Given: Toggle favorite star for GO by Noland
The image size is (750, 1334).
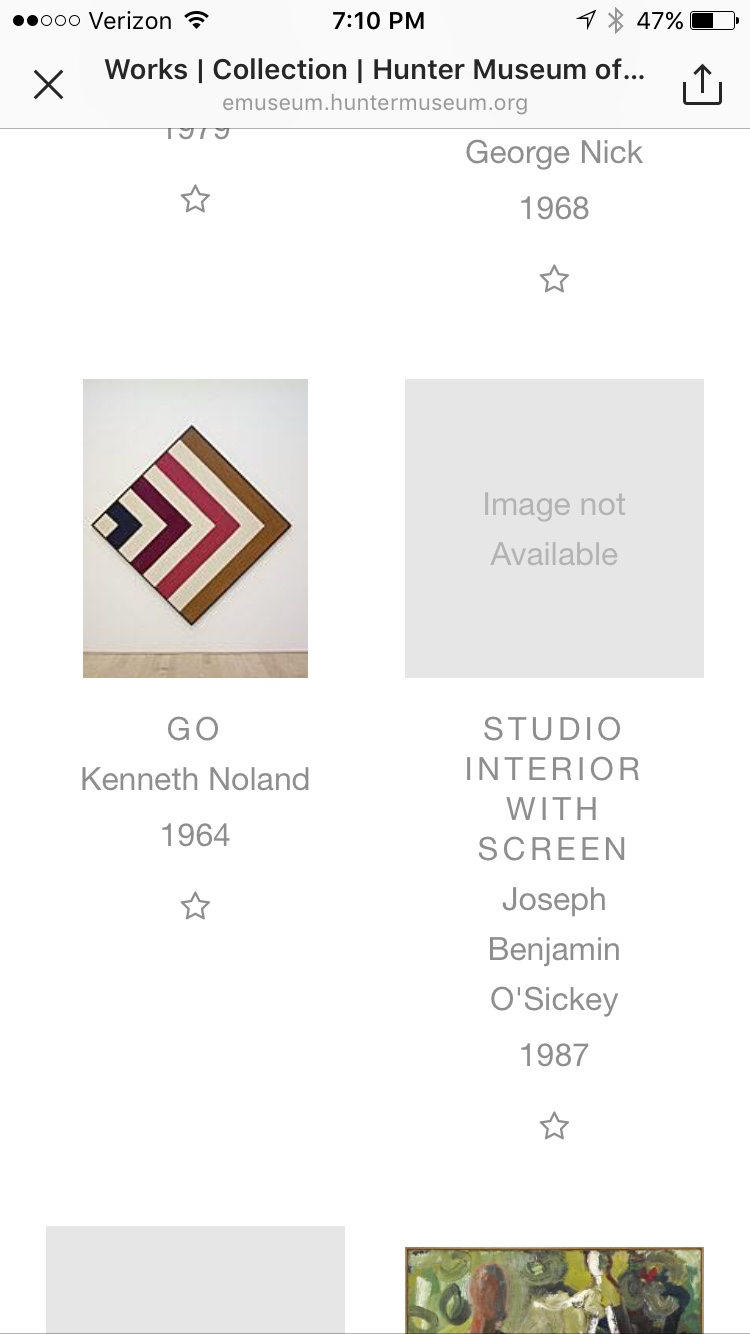Looking at the screenshot, I should click(195, 907).
